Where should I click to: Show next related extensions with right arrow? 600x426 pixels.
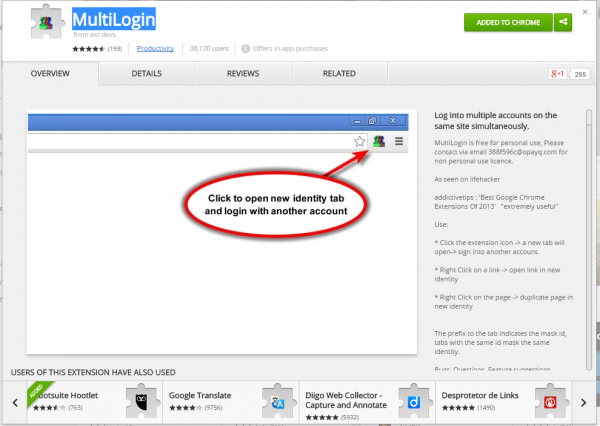point(584,403)
